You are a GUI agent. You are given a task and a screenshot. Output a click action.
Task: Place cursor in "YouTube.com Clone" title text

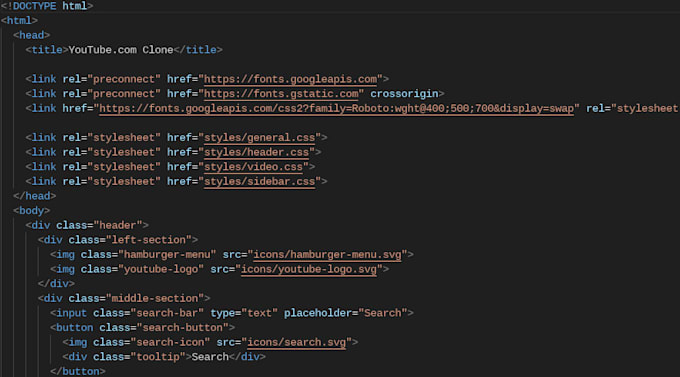[x=121, y=50]
